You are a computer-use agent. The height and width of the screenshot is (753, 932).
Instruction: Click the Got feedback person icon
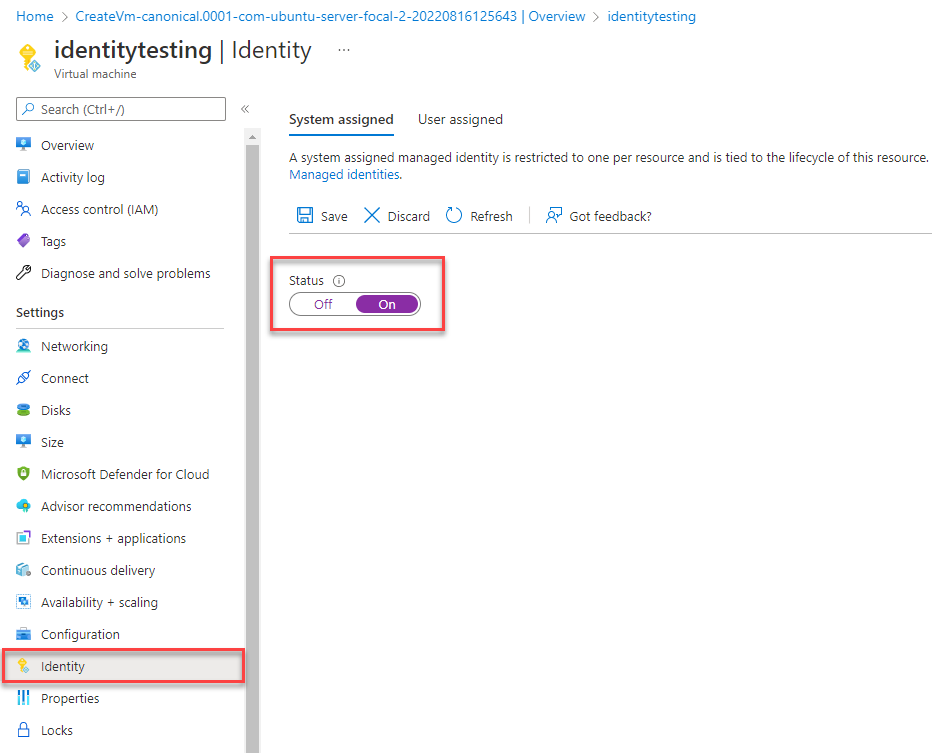(x=554, y=216)
